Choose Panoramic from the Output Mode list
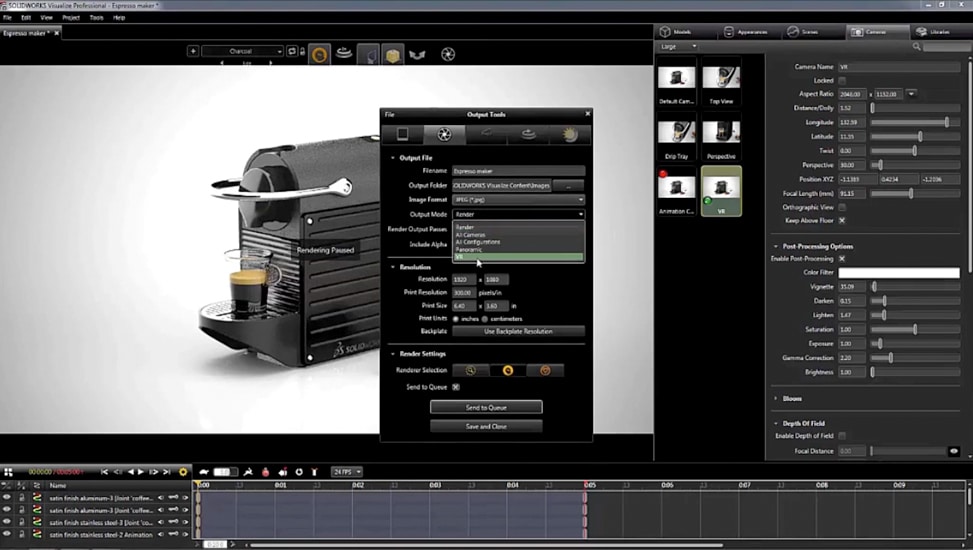973x550 pixels. tap(468, 248)
